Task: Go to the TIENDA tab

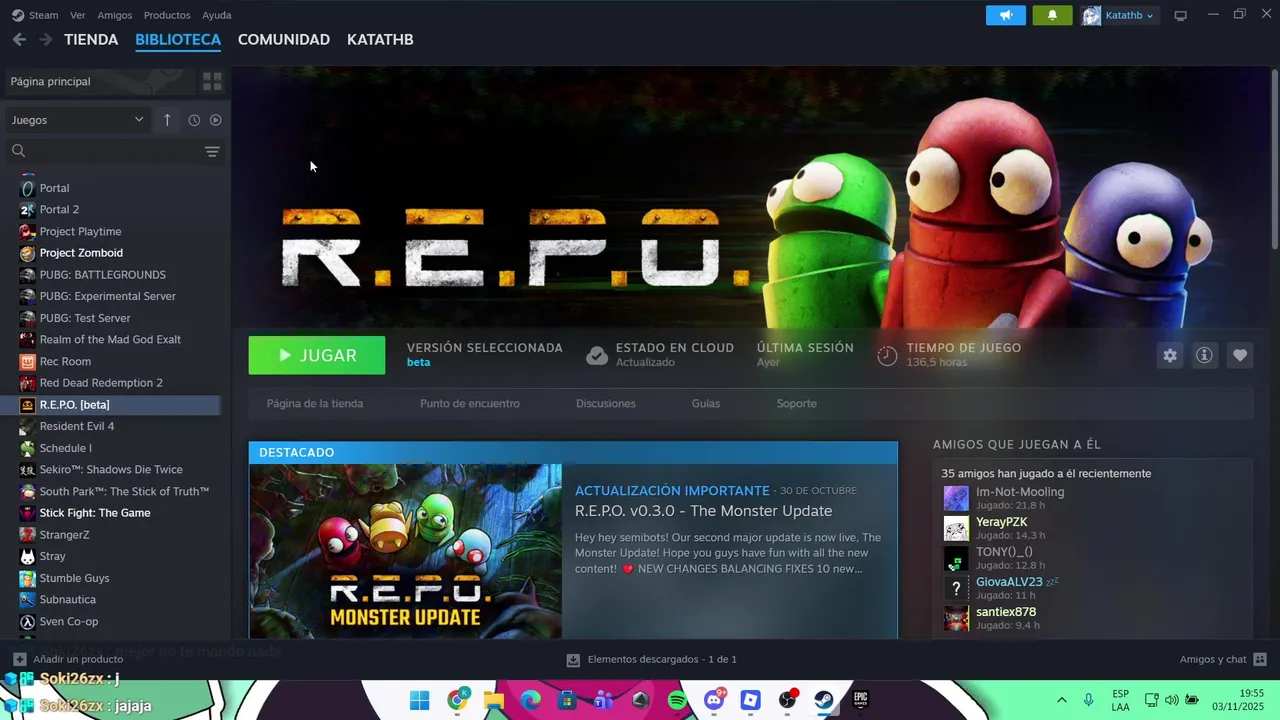Action: (91, 39)
